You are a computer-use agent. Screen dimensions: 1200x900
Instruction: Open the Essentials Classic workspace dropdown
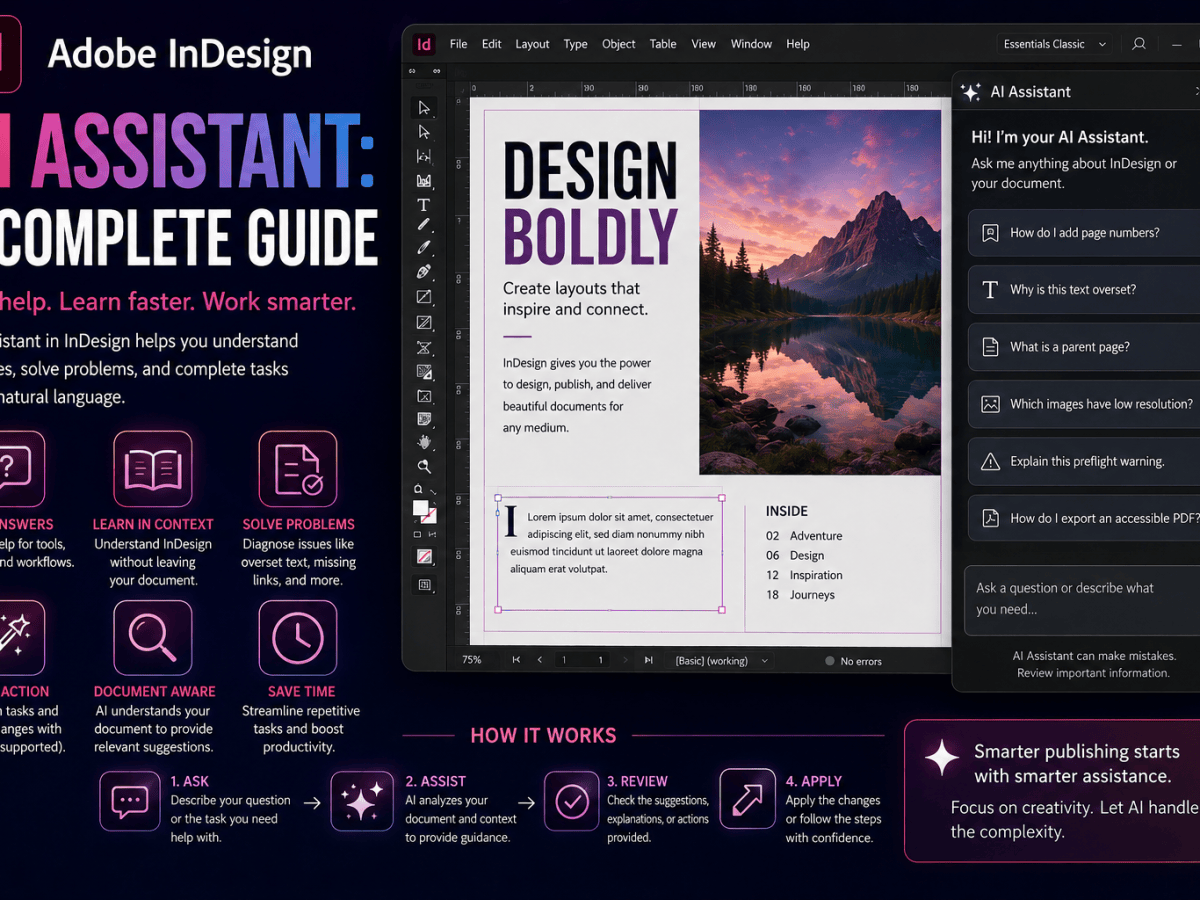(1056, 44)
